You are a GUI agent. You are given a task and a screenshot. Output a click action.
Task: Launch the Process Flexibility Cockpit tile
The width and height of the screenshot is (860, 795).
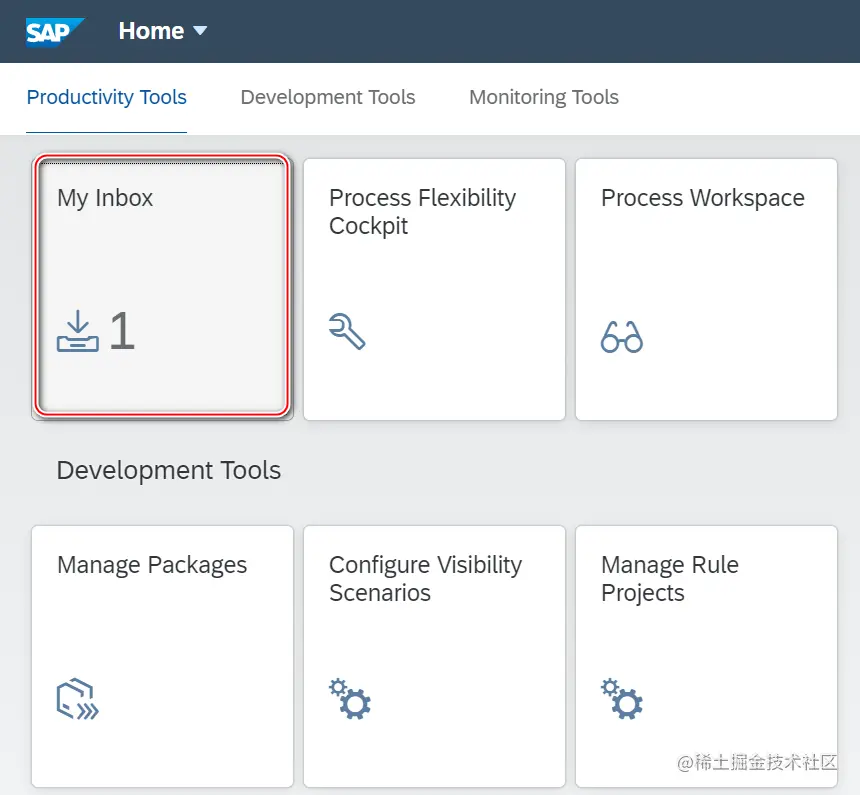(434, 289)
